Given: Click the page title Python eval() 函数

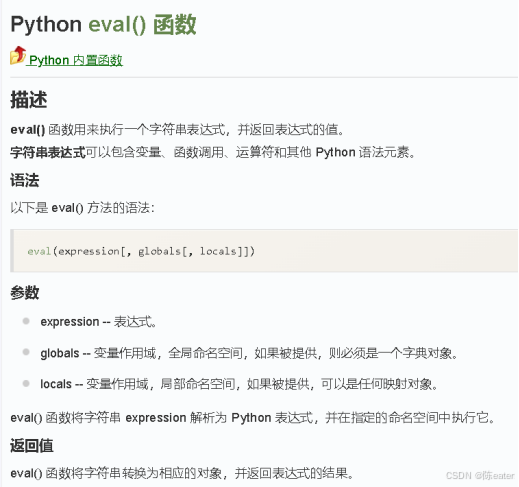Looking at the screenshot, I should [x=103, y=25].
